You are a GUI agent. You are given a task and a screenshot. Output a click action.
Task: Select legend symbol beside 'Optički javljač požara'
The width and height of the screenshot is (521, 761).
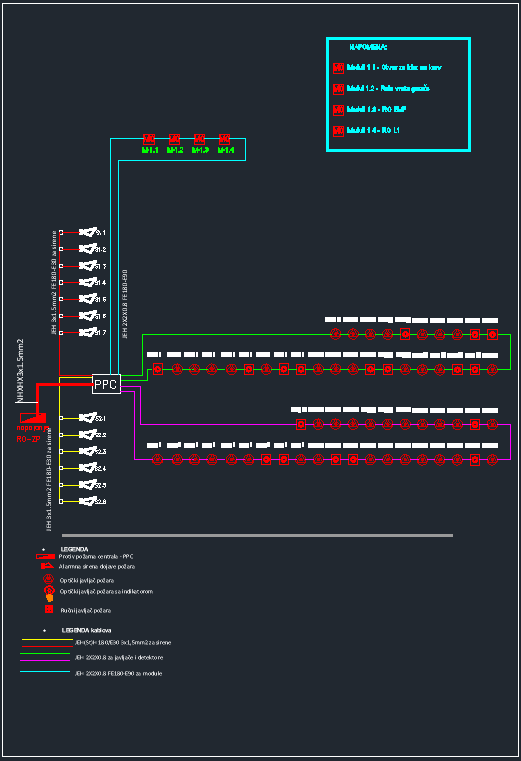(48, 579)
